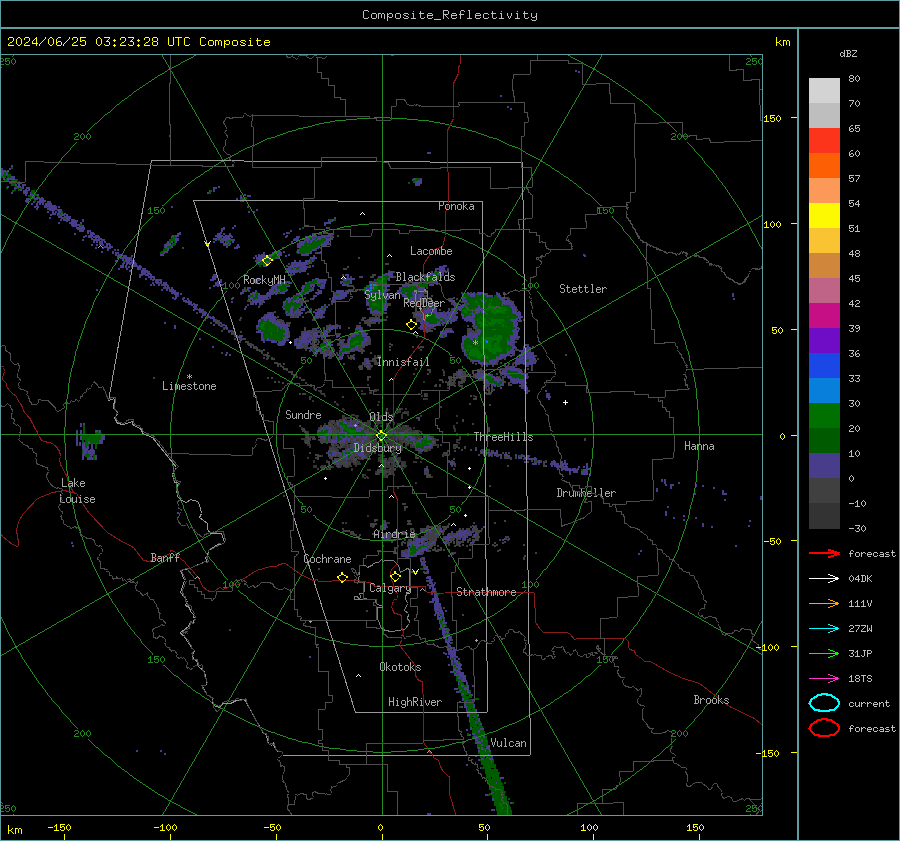Click the Innisfail city label
This screenshot has width=900, height=841.
(x=403, y=362)
